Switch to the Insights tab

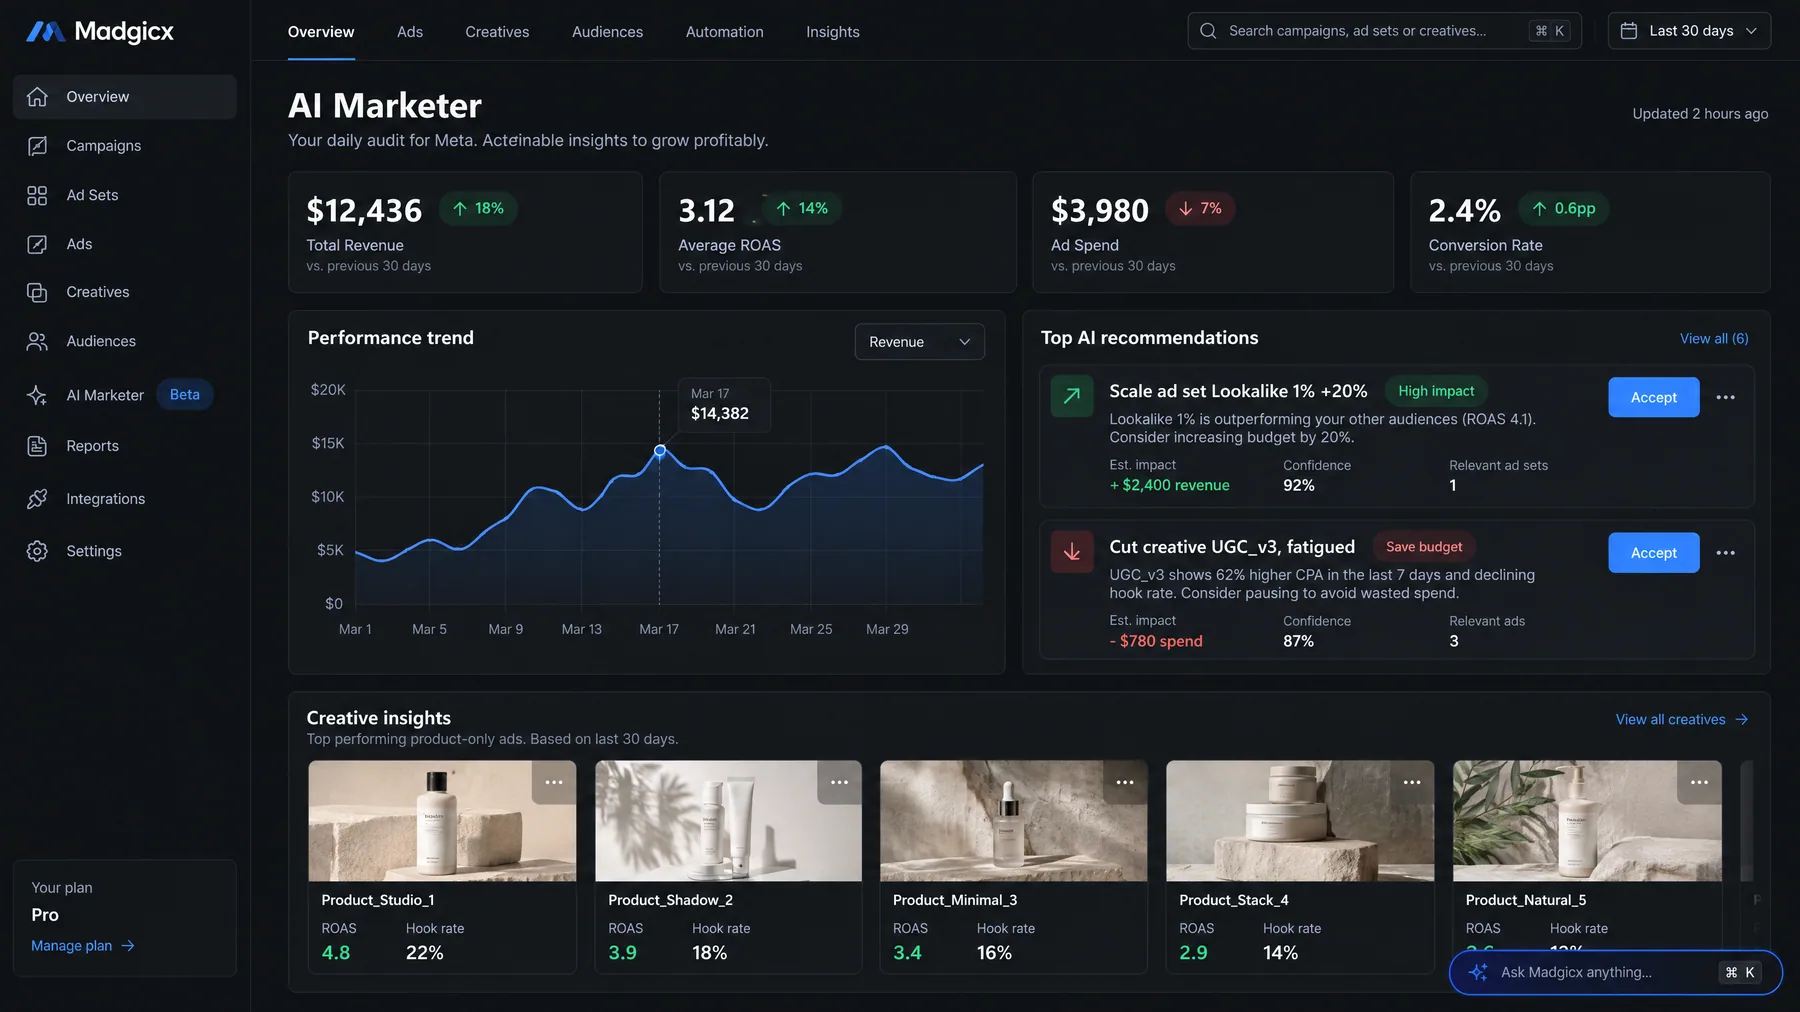point(833,32)
